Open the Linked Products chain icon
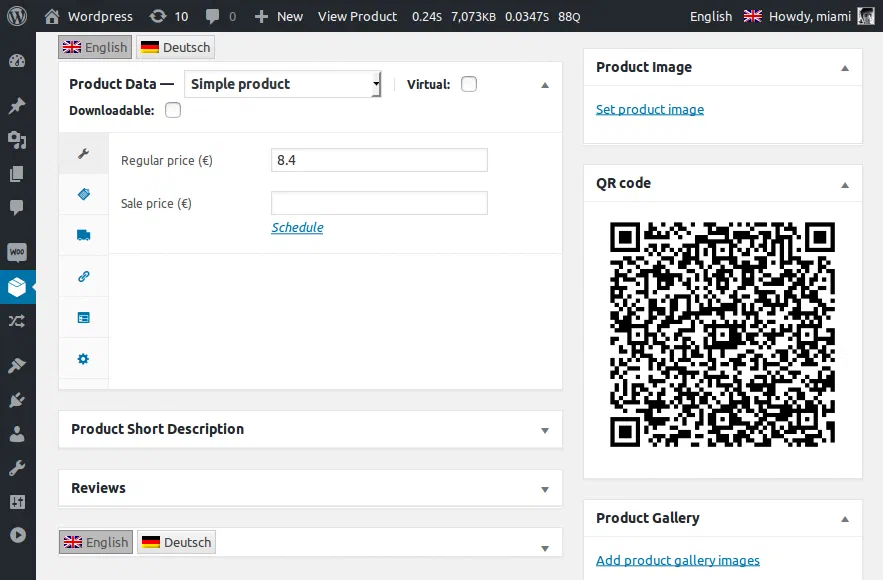This screenshot has width=883, height=580. (83, 276)
